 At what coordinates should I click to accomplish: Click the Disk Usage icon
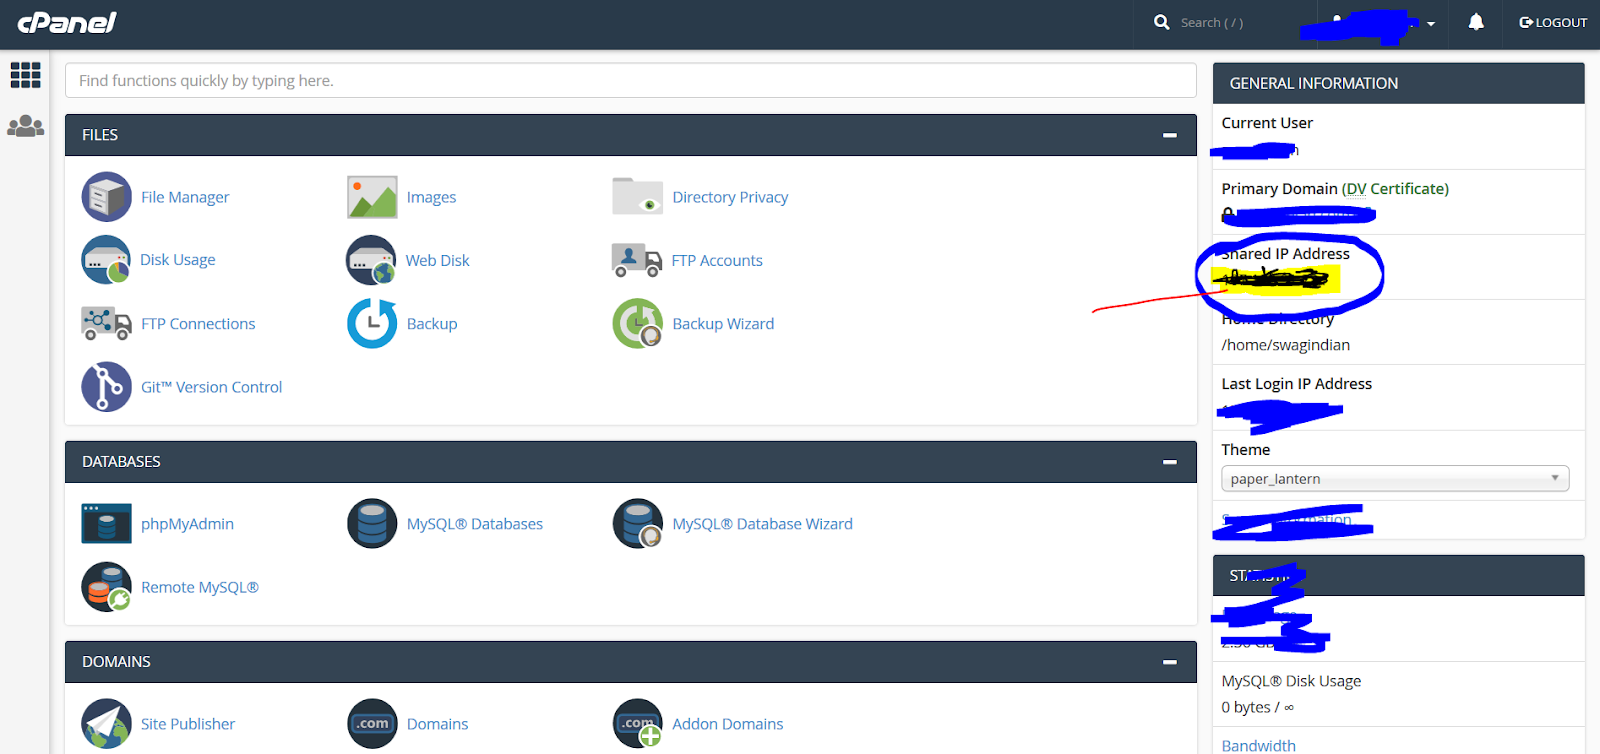point(106,260)
